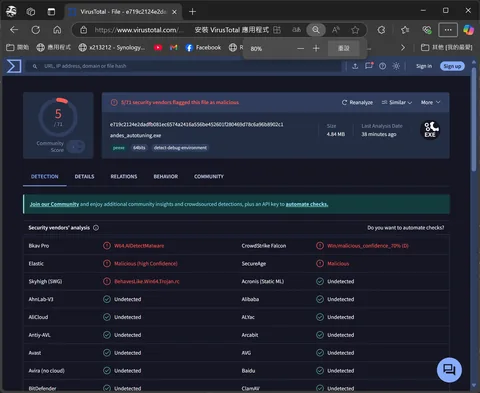Click the detect-debug-environment tag
480x393 pixels.
click(180, 148)
